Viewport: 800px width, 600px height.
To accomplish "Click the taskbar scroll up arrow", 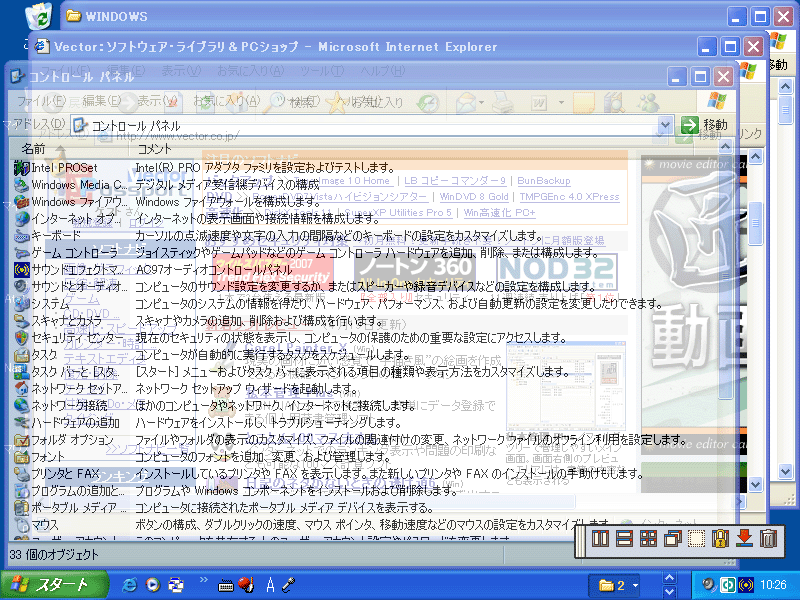I will tap(670, 579).
